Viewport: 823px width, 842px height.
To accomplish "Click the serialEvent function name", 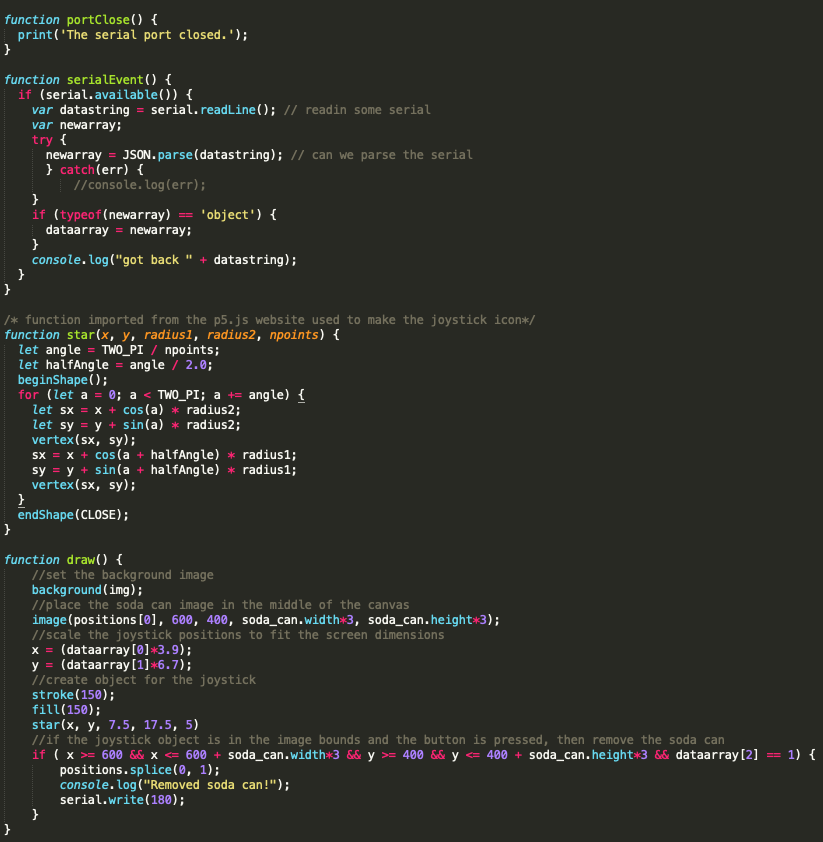I will (103, 79).
